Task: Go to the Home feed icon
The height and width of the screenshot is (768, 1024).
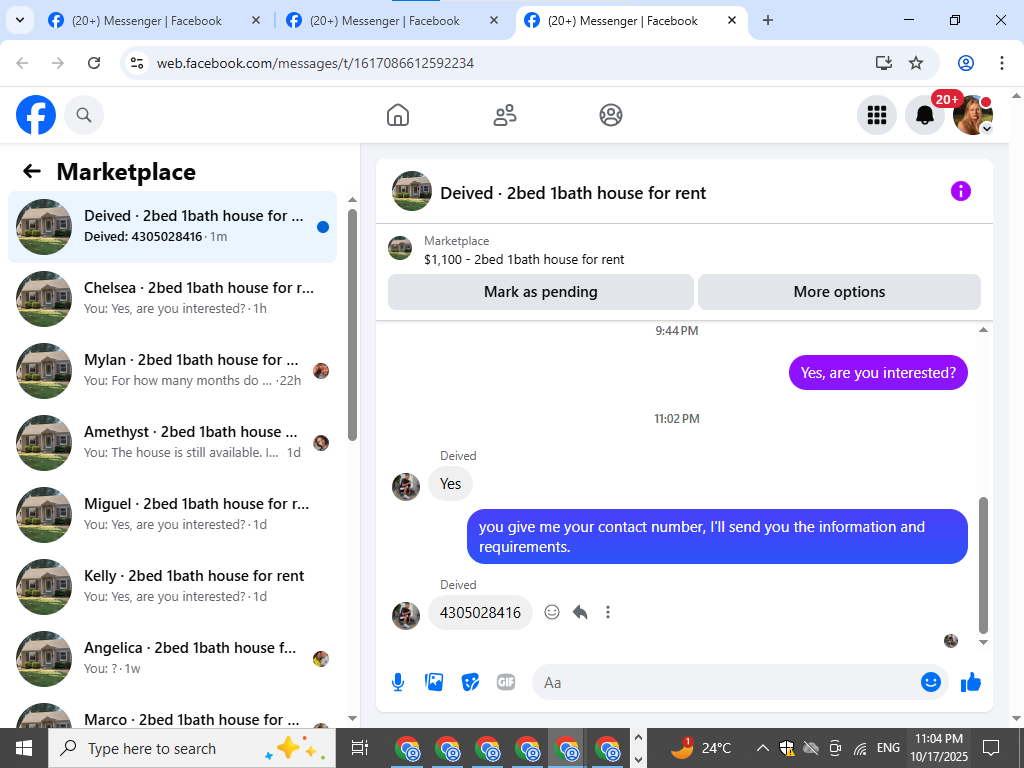Action: (x=398, y=115)
